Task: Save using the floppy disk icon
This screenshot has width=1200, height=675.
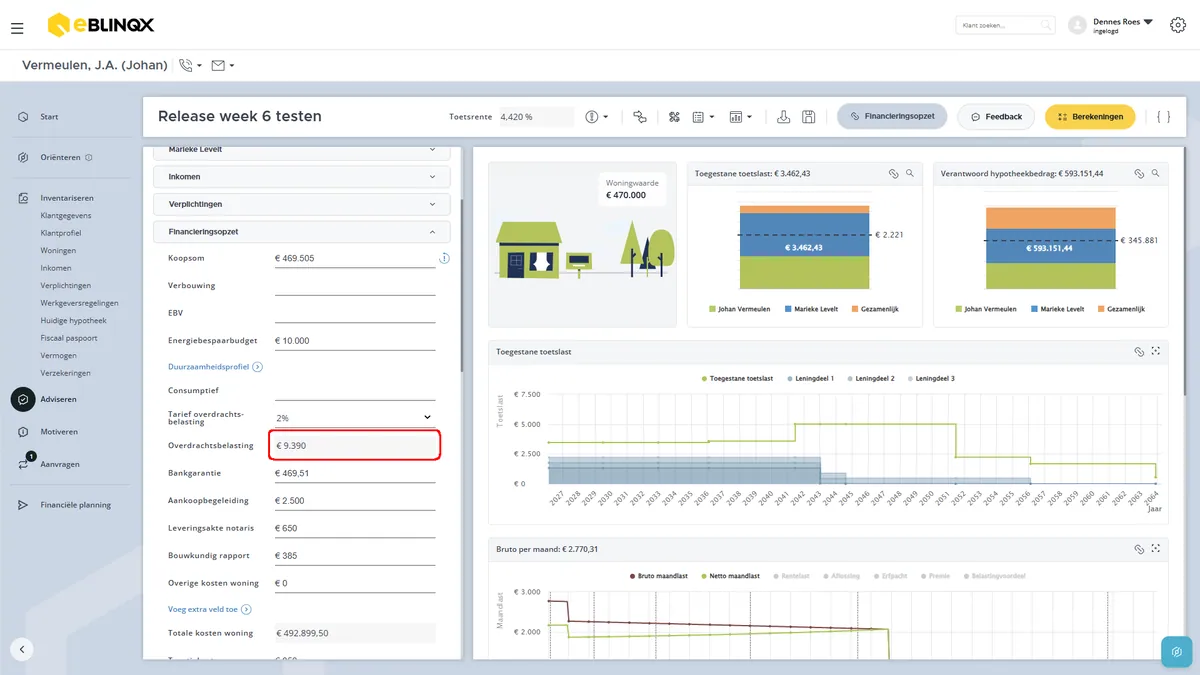Action: [809, 117]
